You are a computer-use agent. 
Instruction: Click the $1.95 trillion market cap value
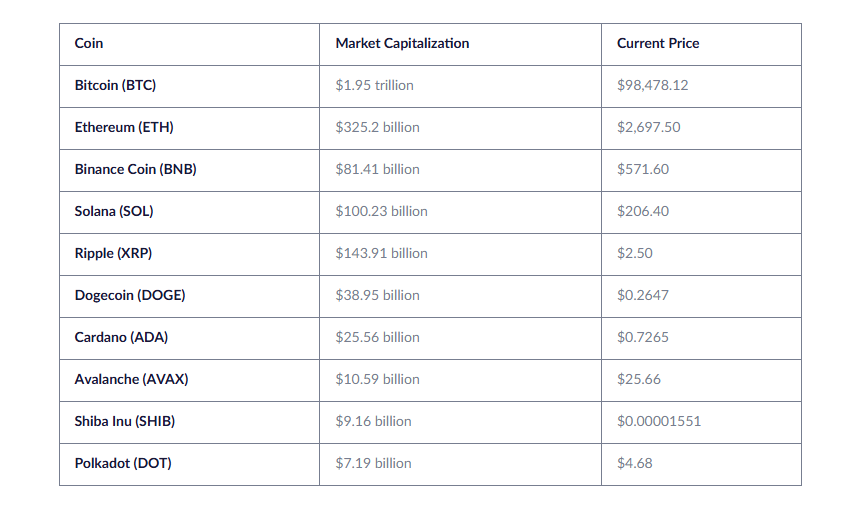coord(374,86)
